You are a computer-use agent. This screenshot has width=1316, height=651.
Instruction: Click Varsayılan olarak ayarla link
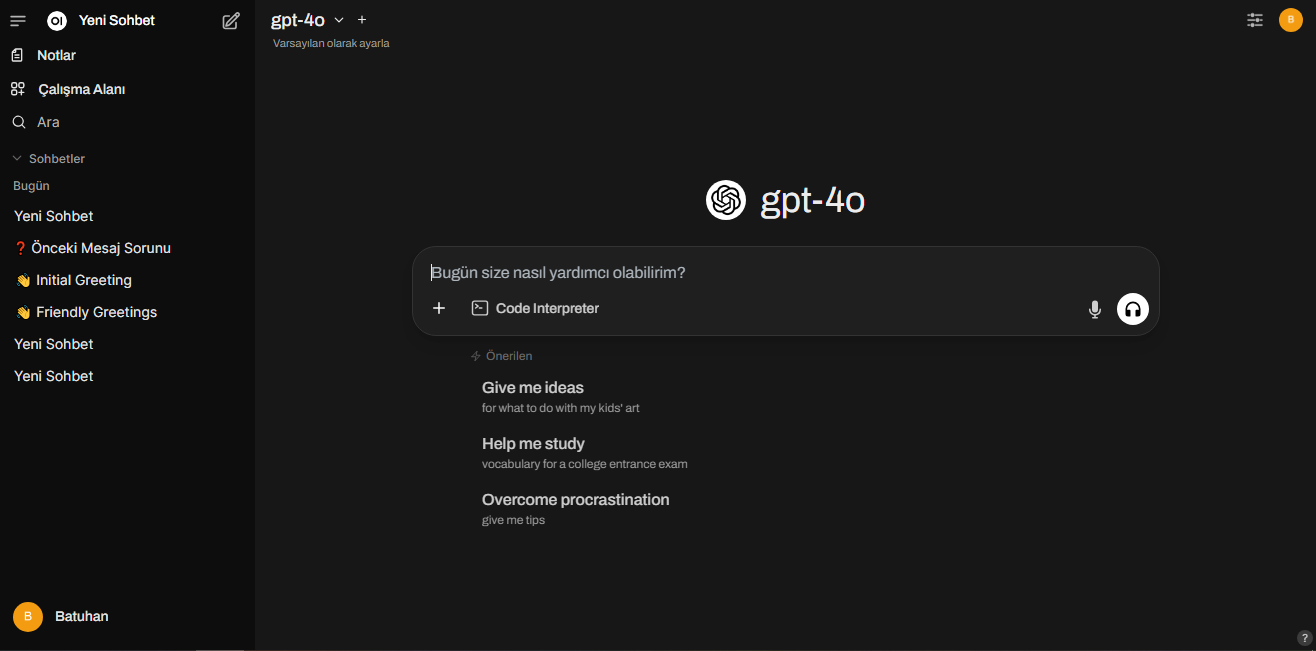pyautogui.click(x=331, y=43)
